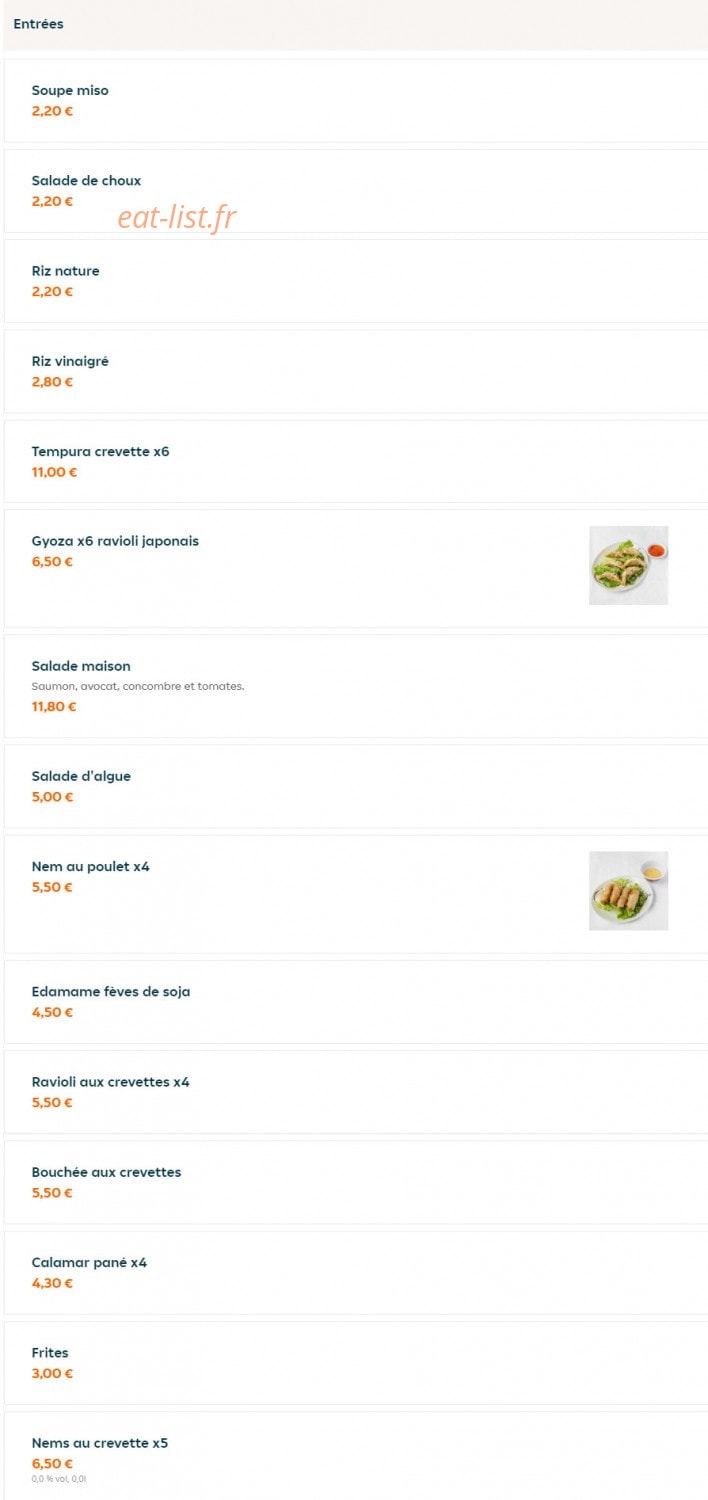
Task: Select the Salade de choux item
Action: (x=356, y=191)
